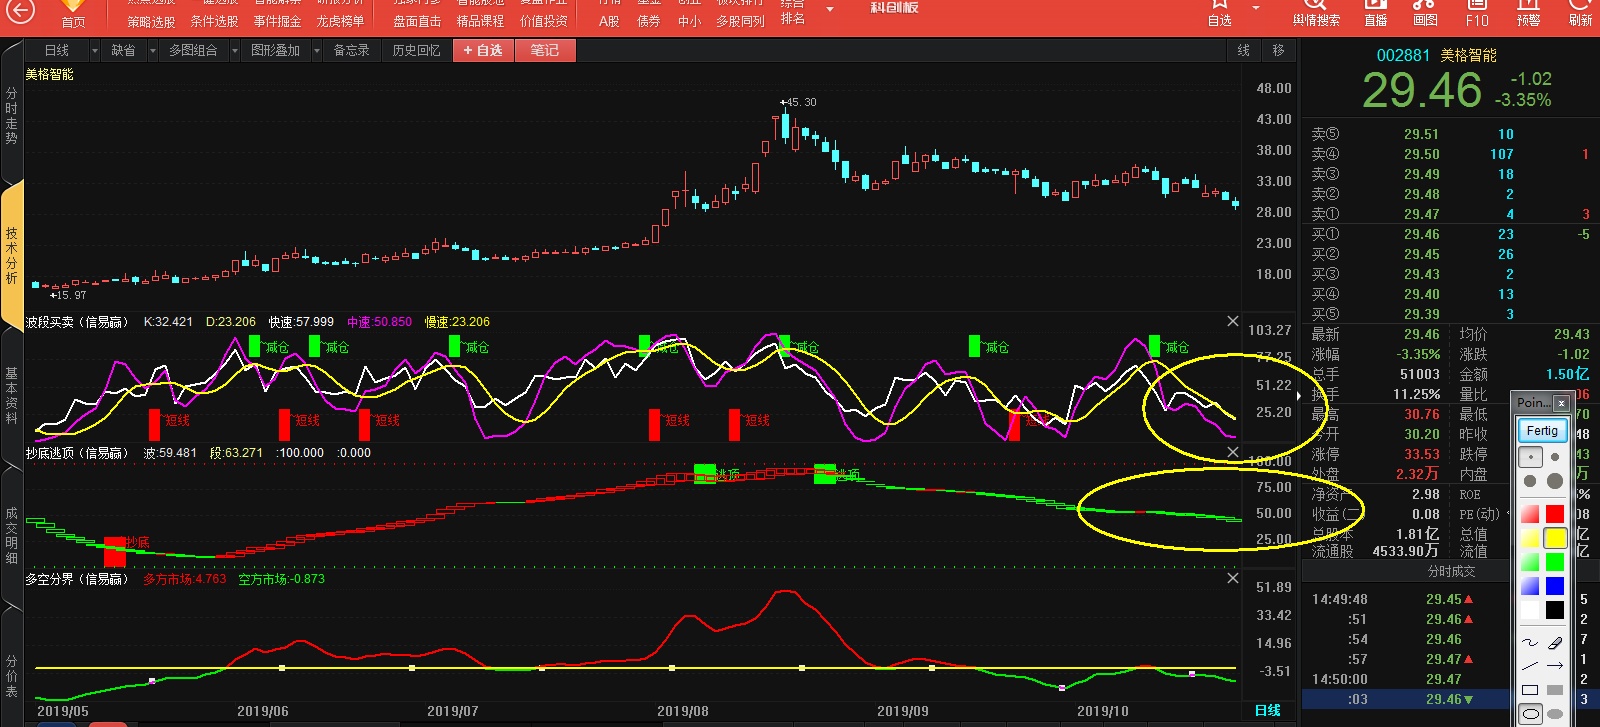Select the freehand squiggle tool

pyautogui.click(x=1530, y=642)
